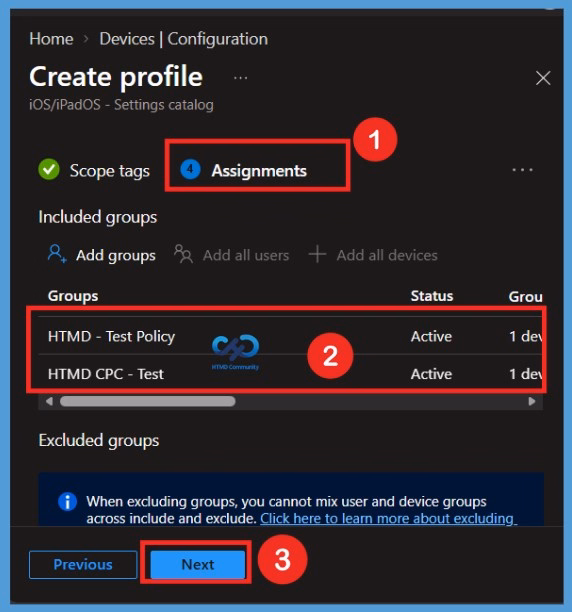Click the Add all users people icon
This screenshot has width=572, height=612.
click(x=183, y=254)
